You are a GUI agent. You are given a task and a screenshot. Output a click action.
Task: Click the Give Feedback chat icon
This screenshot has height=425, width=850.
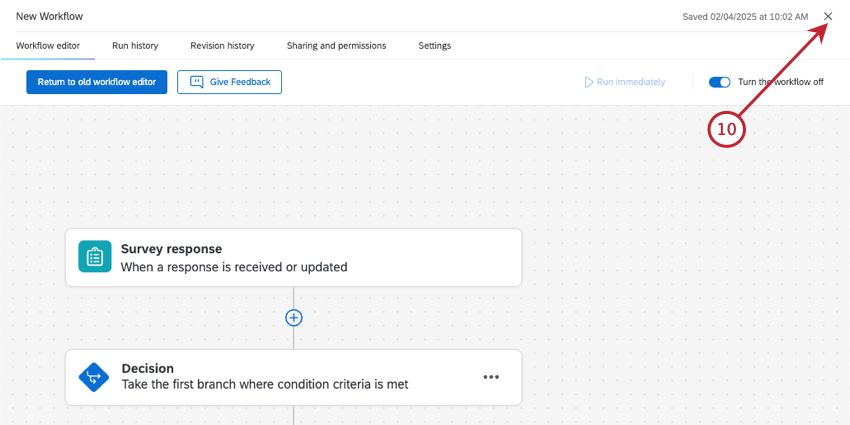[197, 82]
